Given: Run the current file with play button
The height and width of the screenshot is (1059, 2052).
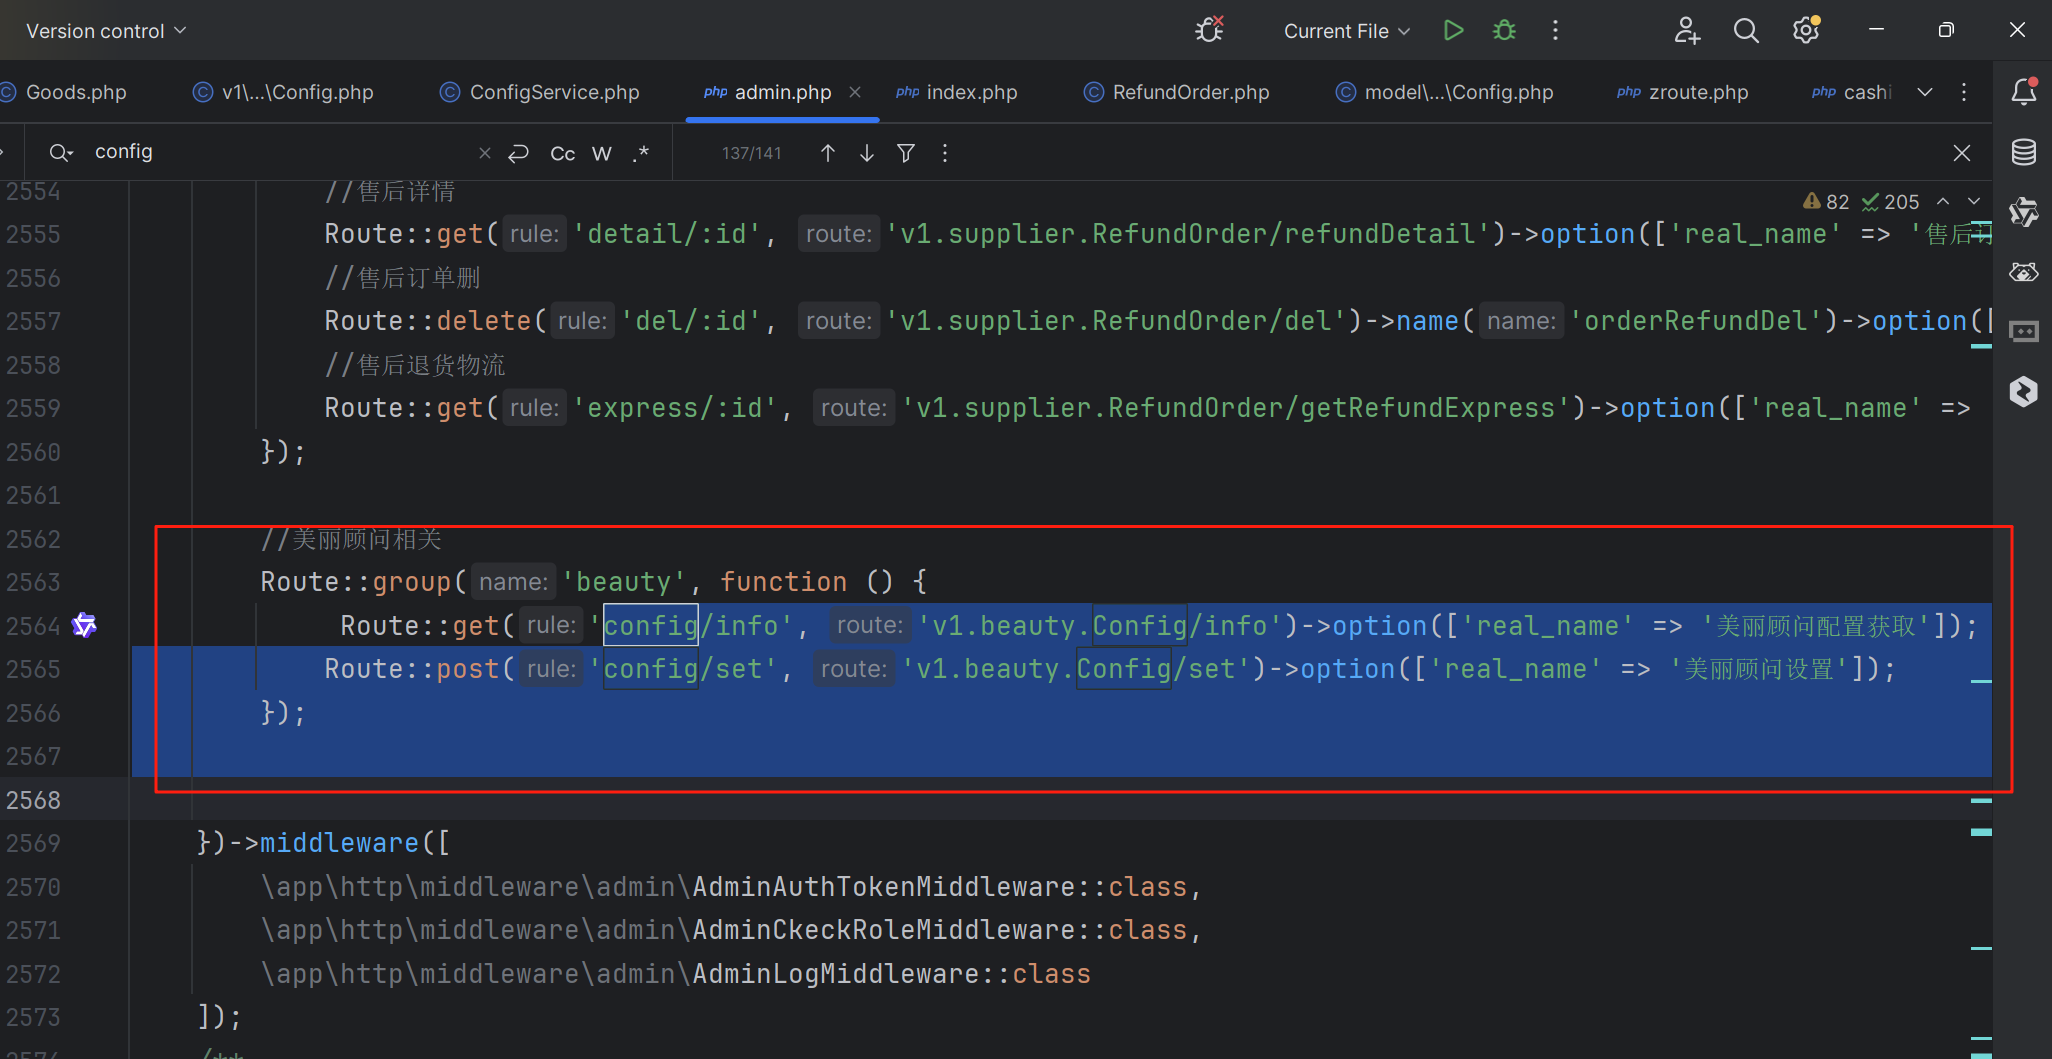Looking at the screenshot, I should tap(1453, 30).
